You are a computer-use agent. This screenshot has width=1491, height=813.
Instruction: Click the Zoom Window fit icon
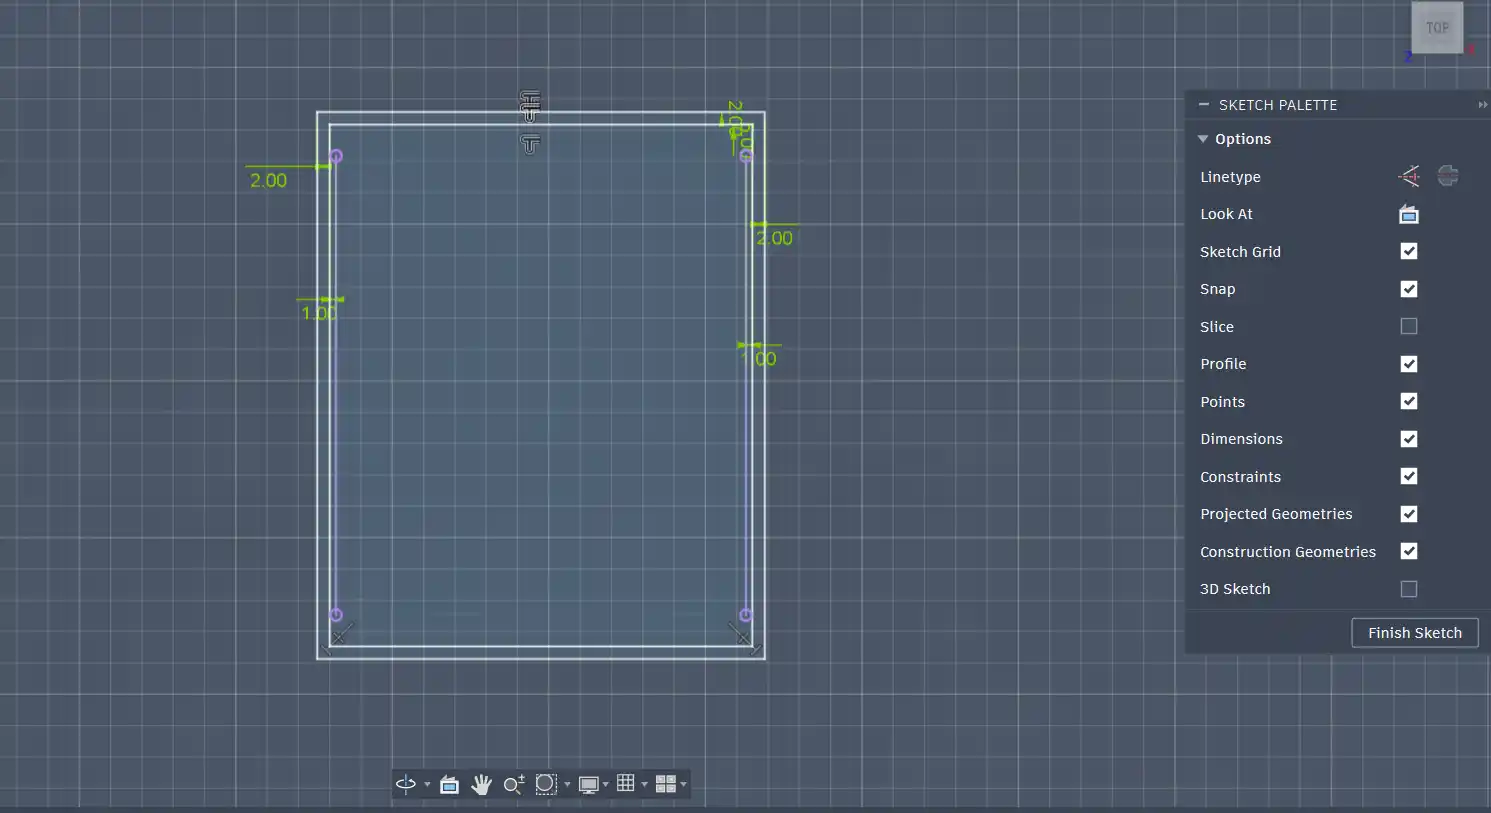[546, 784]
